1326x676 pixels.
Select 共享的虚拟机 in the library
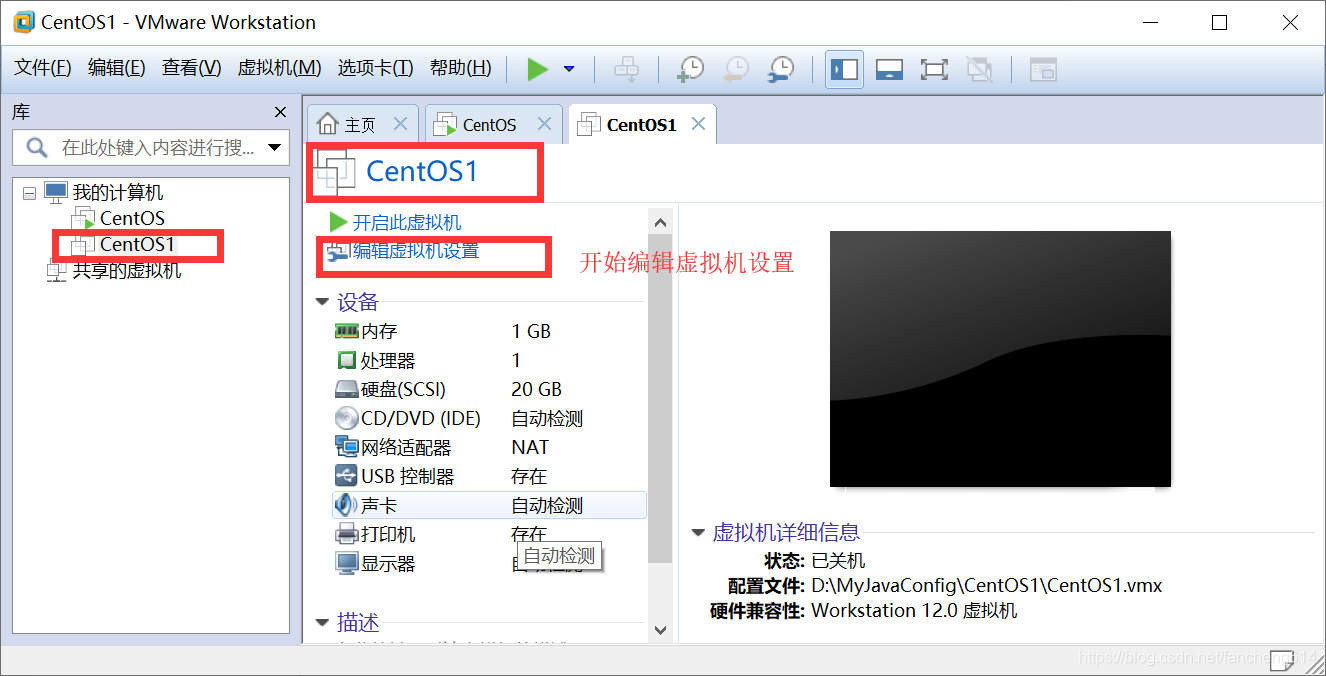(x=127, y=271)
